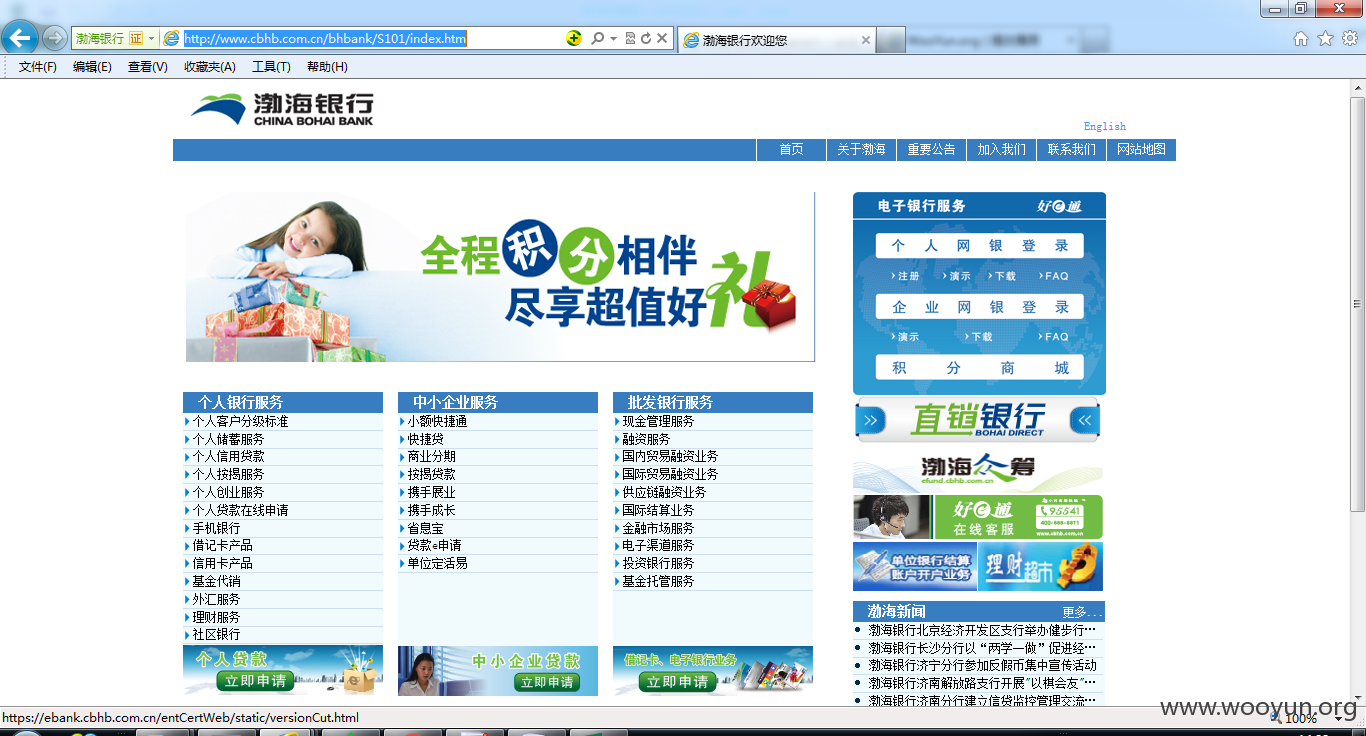
Task: Go to the browser home icon
Action: pyautogui.click(x=1301, y=38)
